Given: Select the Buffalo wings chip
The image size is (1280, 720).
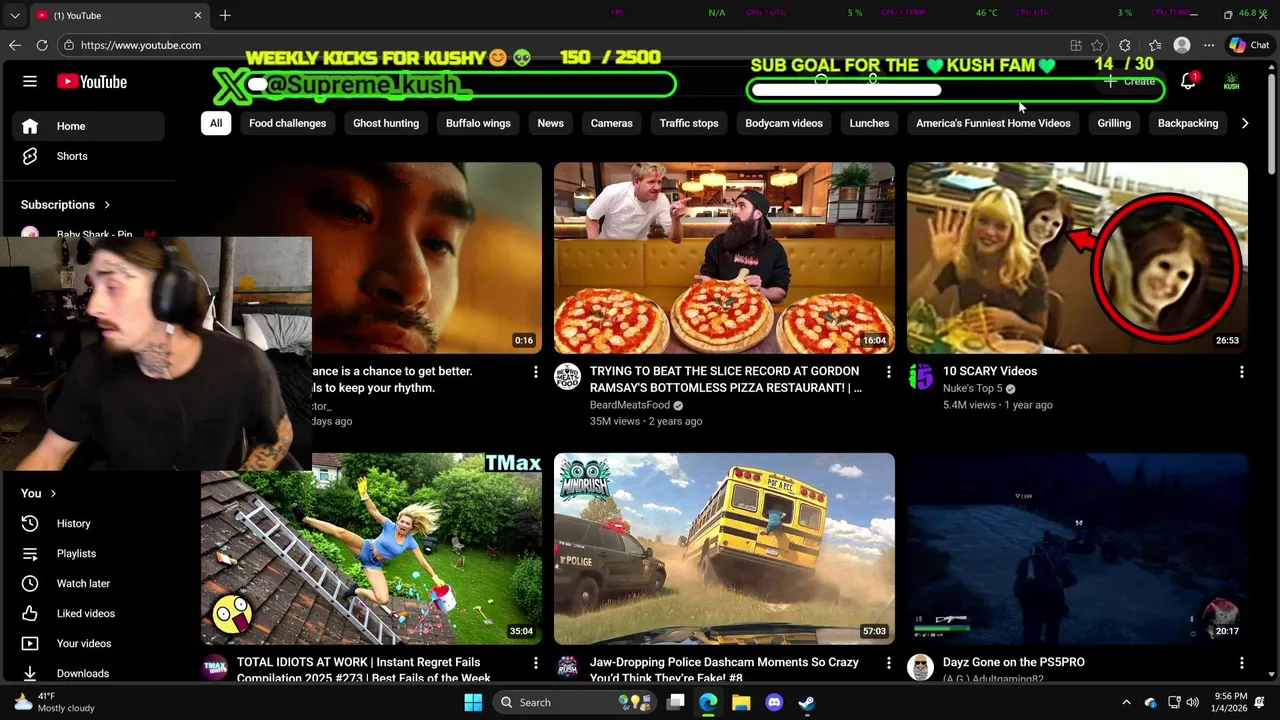Looking at the screenshot, I should pyautogui.click(x=478, y=123).
